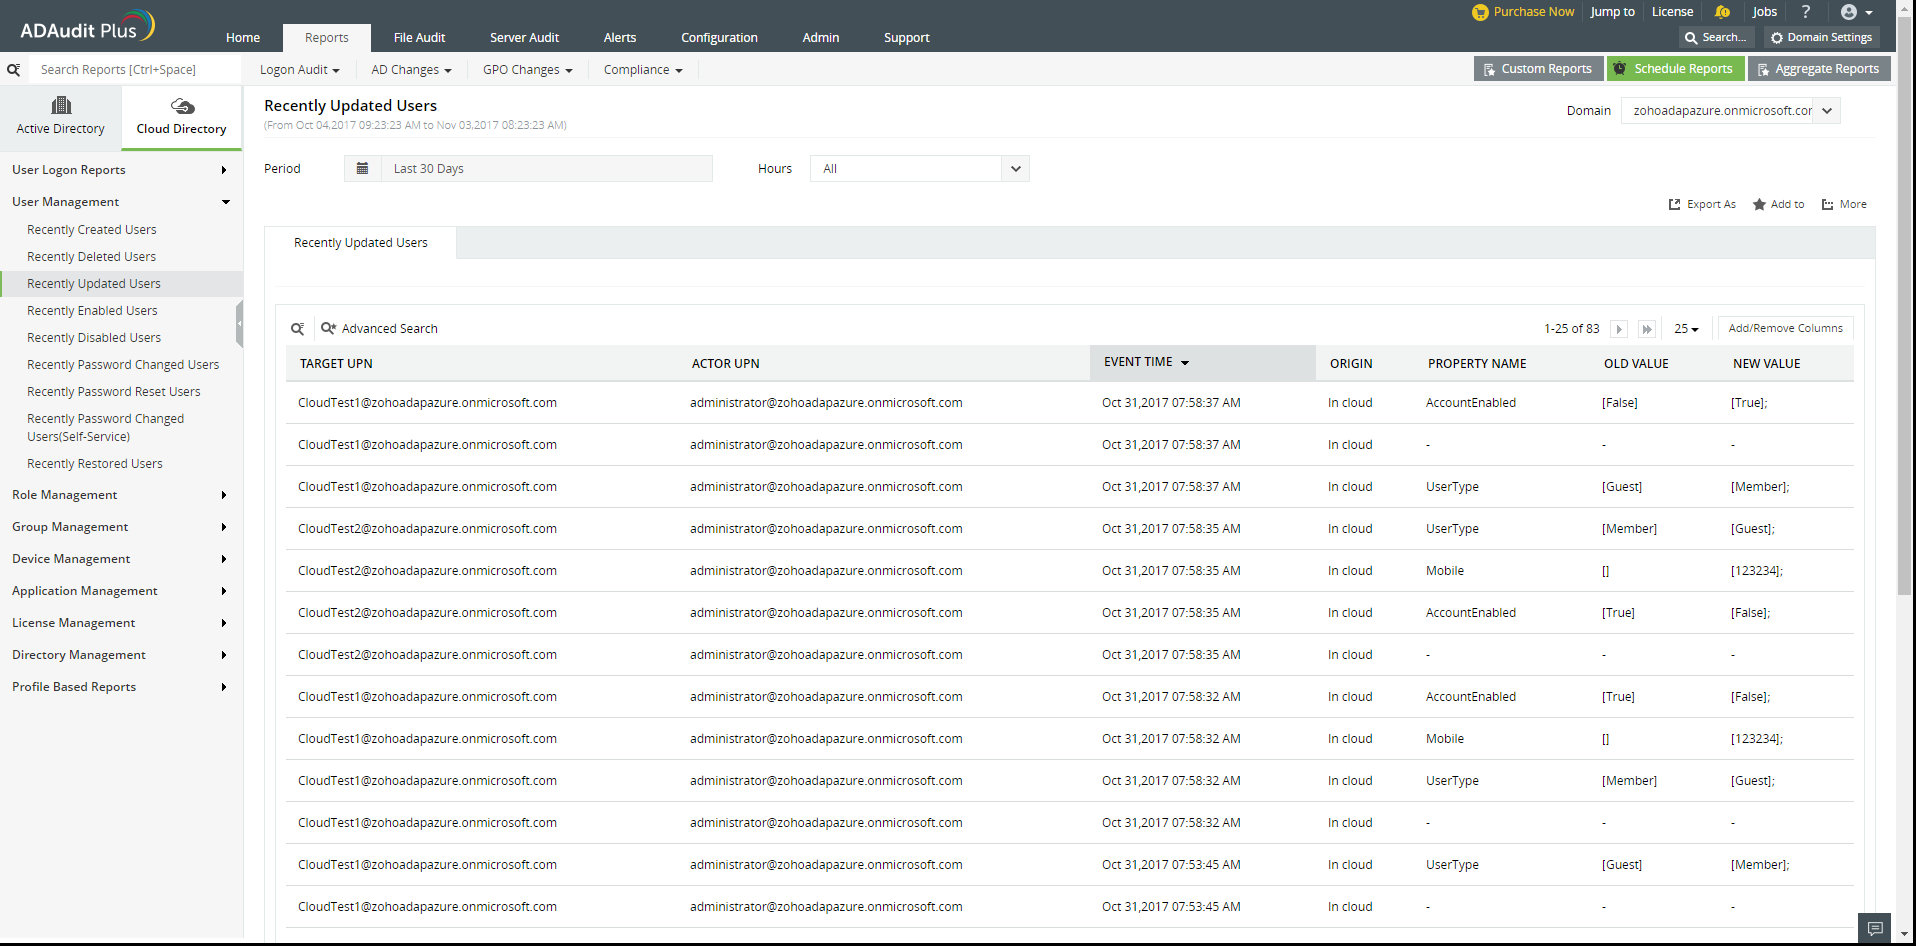Switch to Active Directory view
The height and width of the screenshot is (946, 1916).
(x=61, y=117)
